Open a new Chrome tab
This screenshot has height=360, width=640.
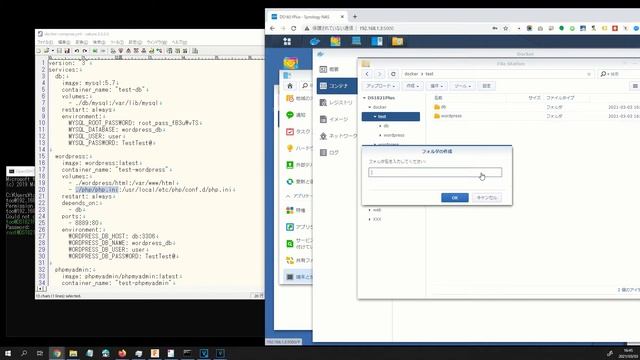pos(355,17)
